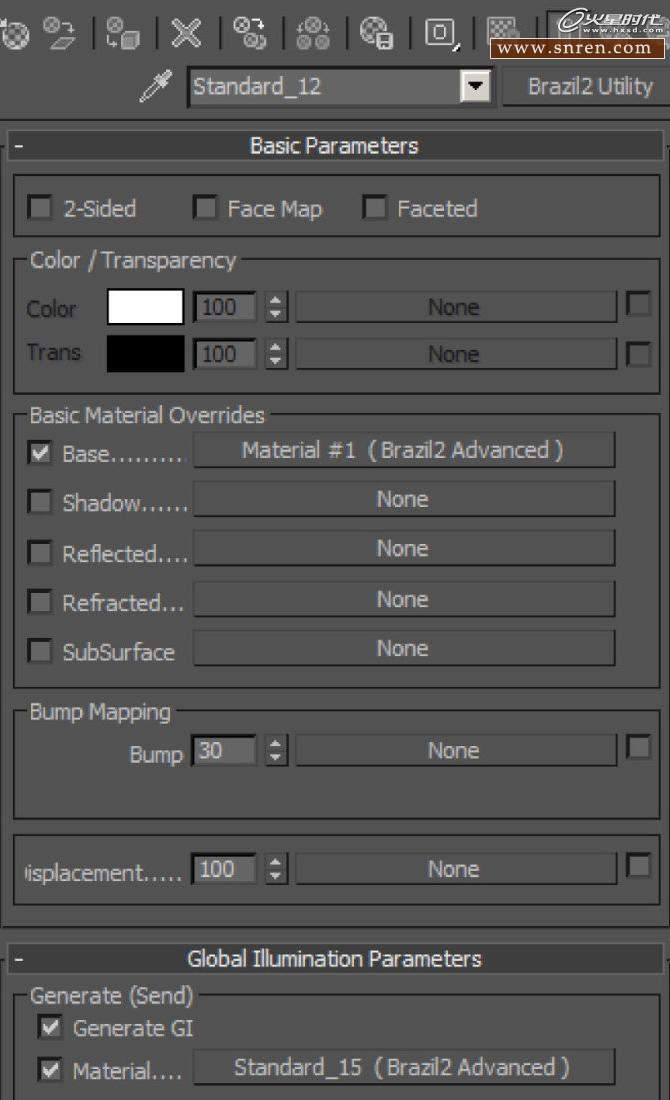Toggle the Displacement map enable checkbox
This screenshot has width=670, height=1100.
point(638,866)
